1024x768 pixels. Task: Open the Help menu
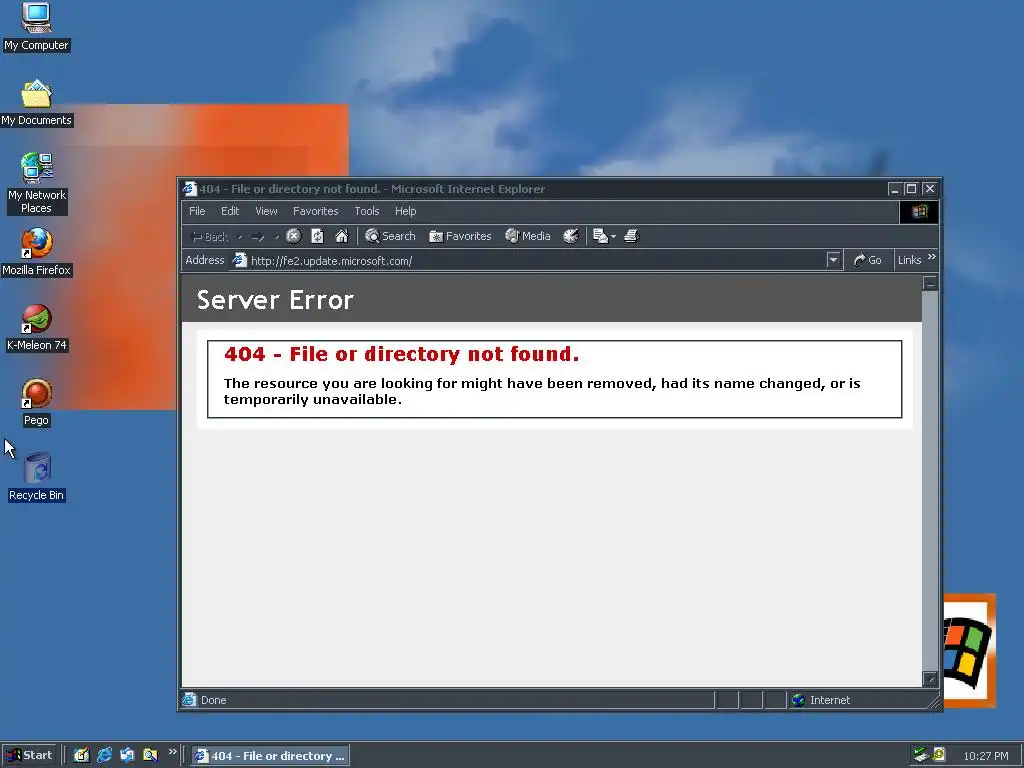[x=406, y=211]
